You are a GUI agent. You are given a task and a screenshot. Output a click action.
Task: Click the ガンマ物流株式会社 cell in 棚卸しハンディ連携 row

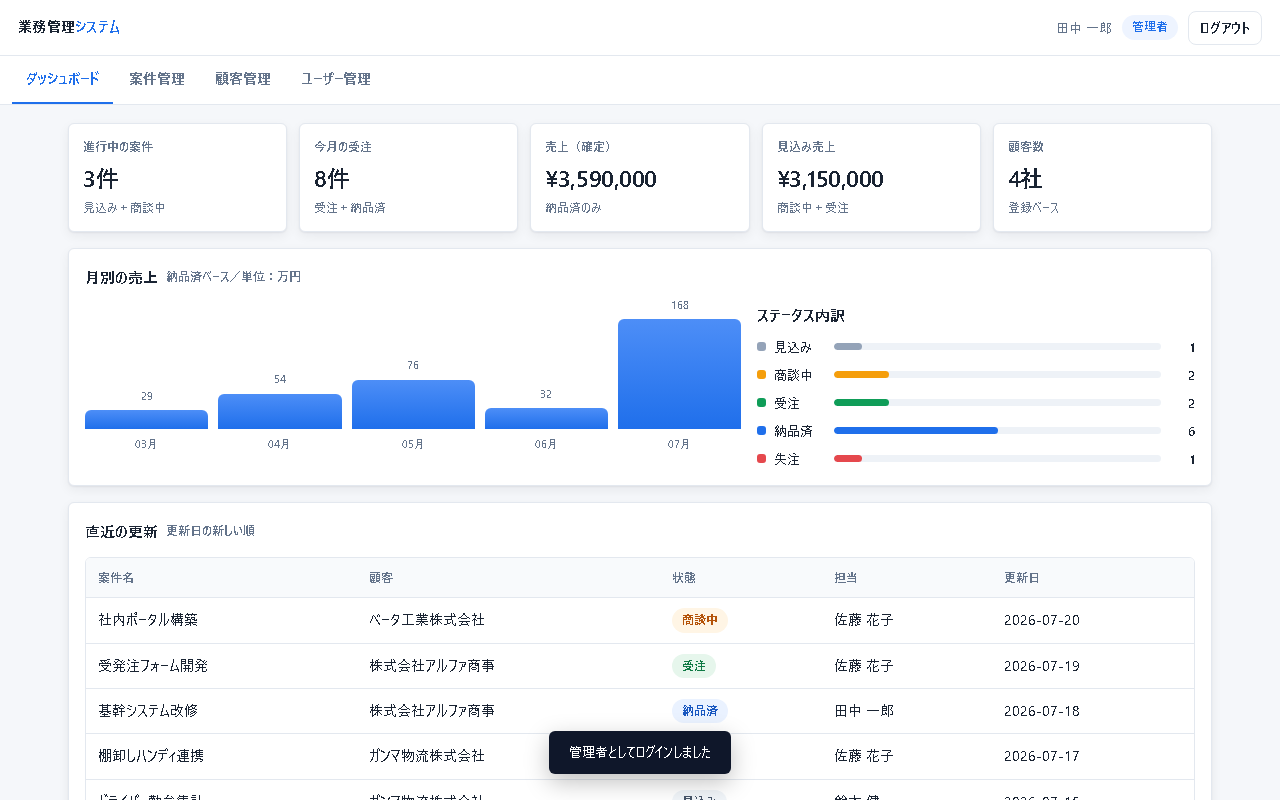427,756
